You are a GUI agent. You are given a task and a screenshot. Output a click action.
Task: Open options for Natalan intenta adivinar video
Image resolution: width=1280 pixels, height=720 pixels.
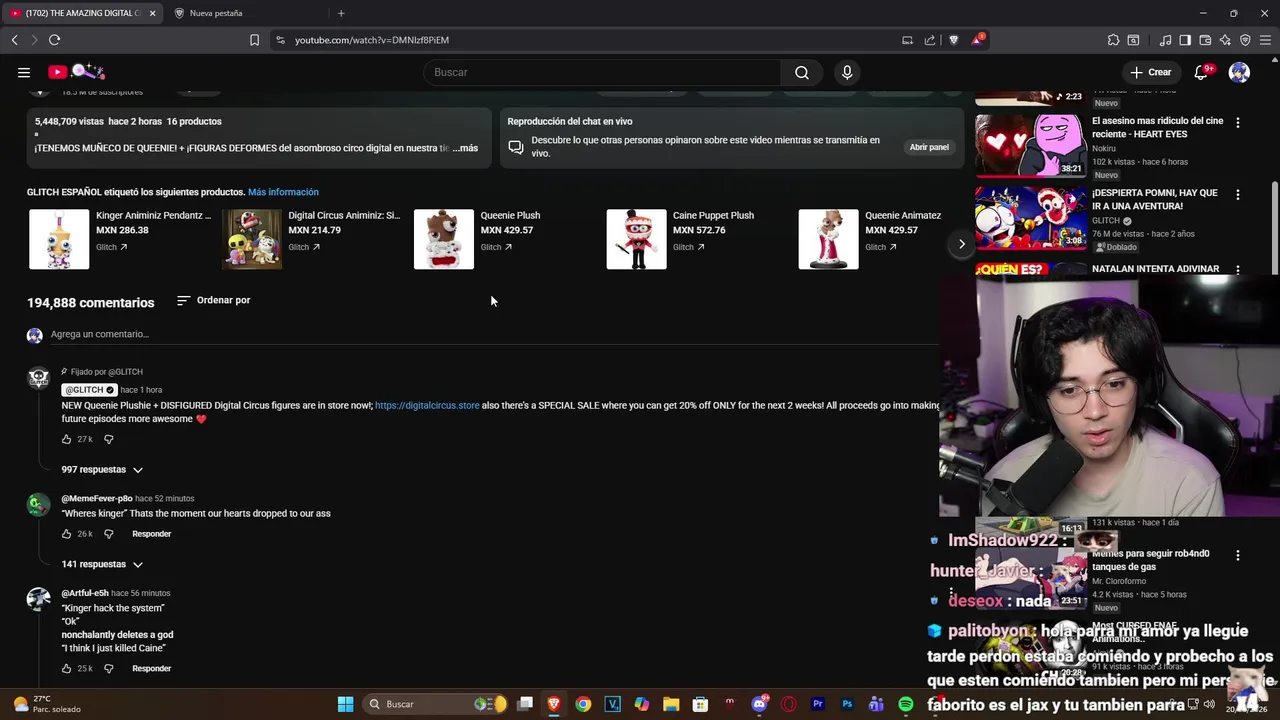(x=1238, y=269)
